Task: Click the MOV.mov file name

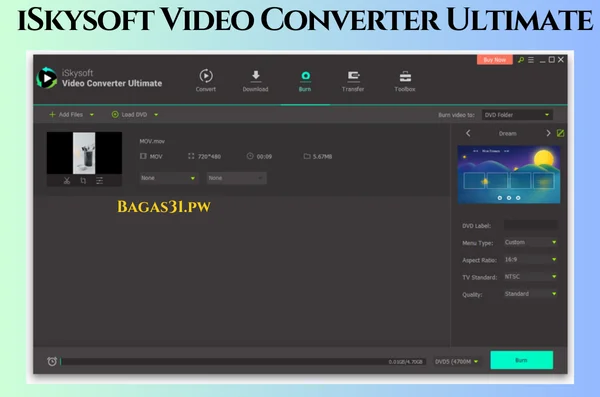Action: [152, 141]
